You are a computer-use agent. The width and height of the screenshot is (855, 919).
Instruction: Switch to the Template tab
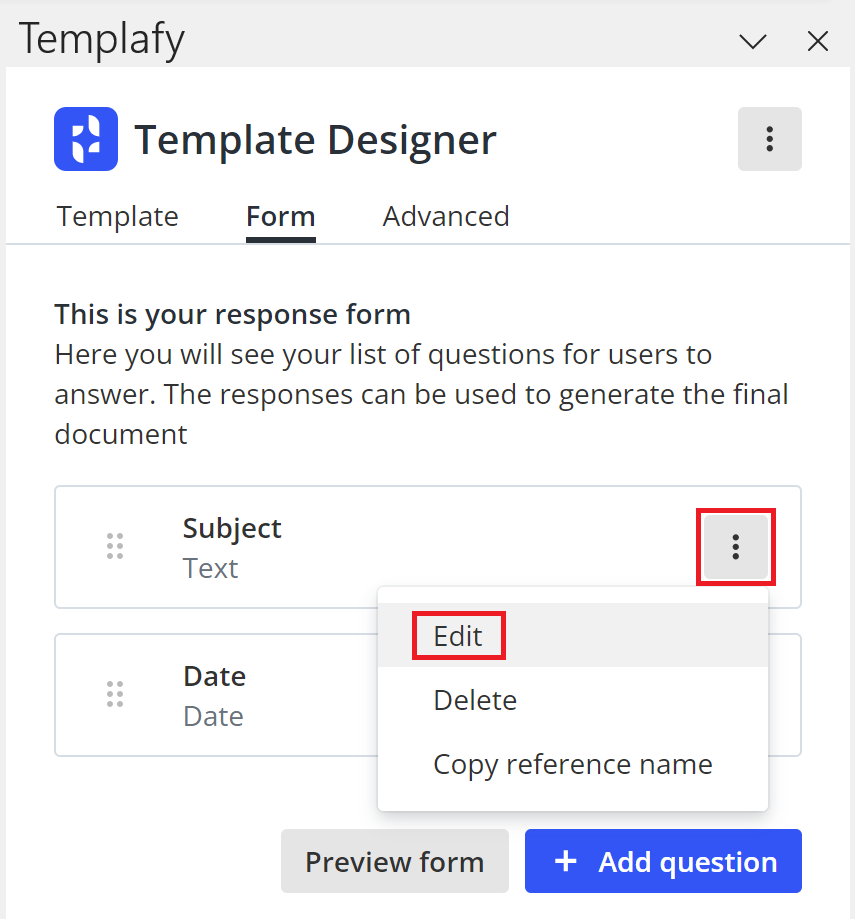[118, 216]
